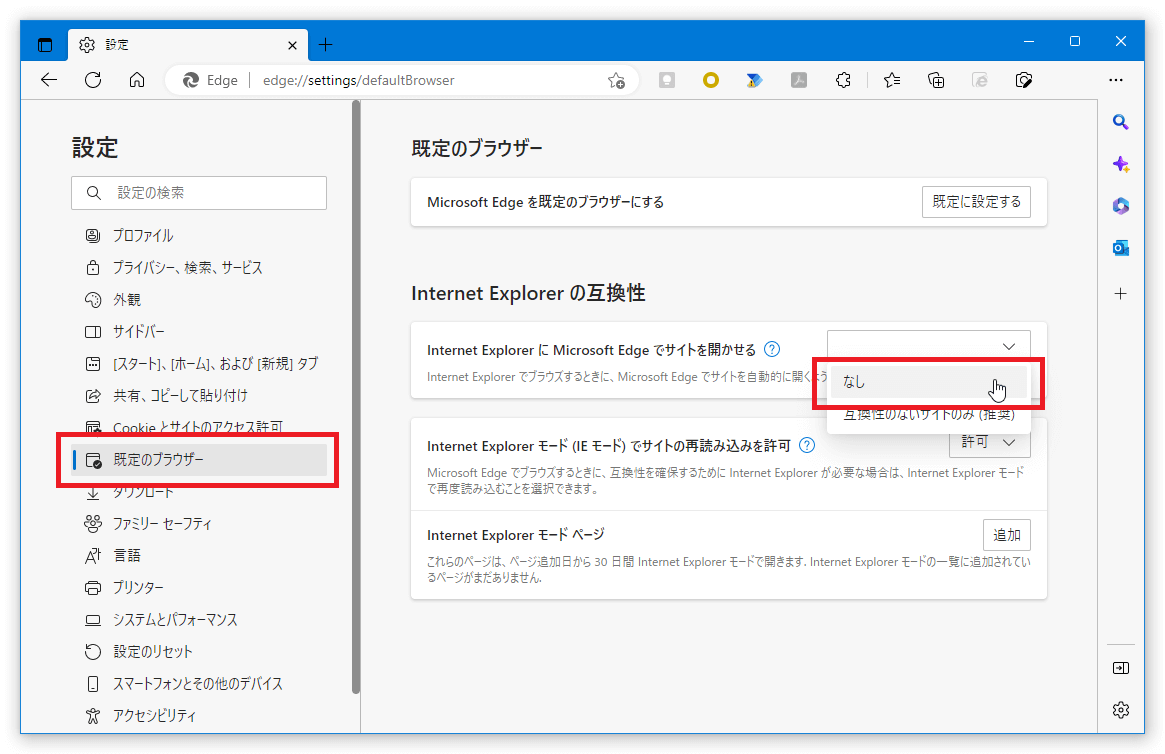Open システムとパフォーマンス settings section
This screenshot has height=754, width=1165.
pos(175,620)
